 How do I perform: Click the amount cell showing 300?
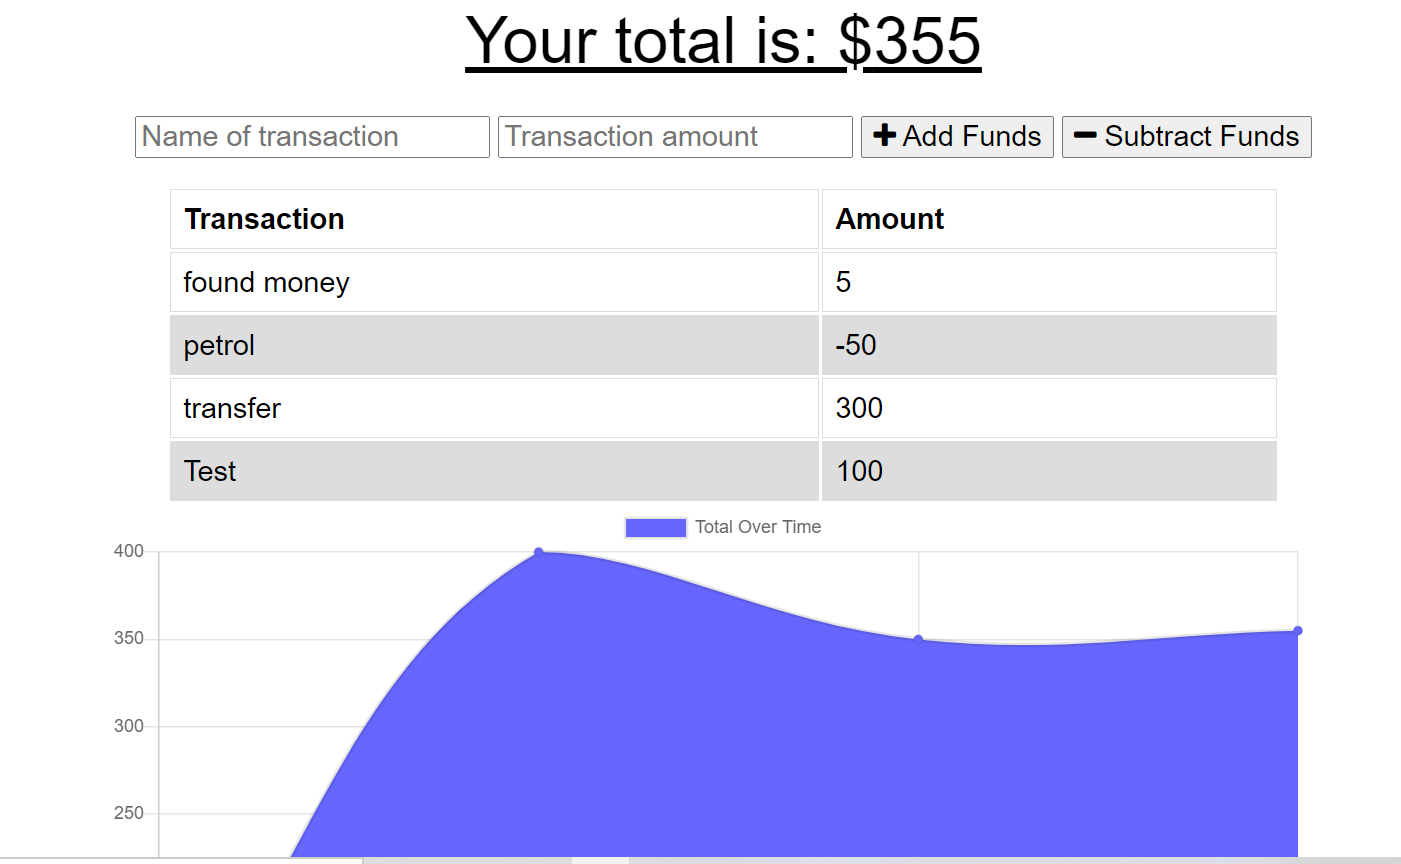point(1047,408)
